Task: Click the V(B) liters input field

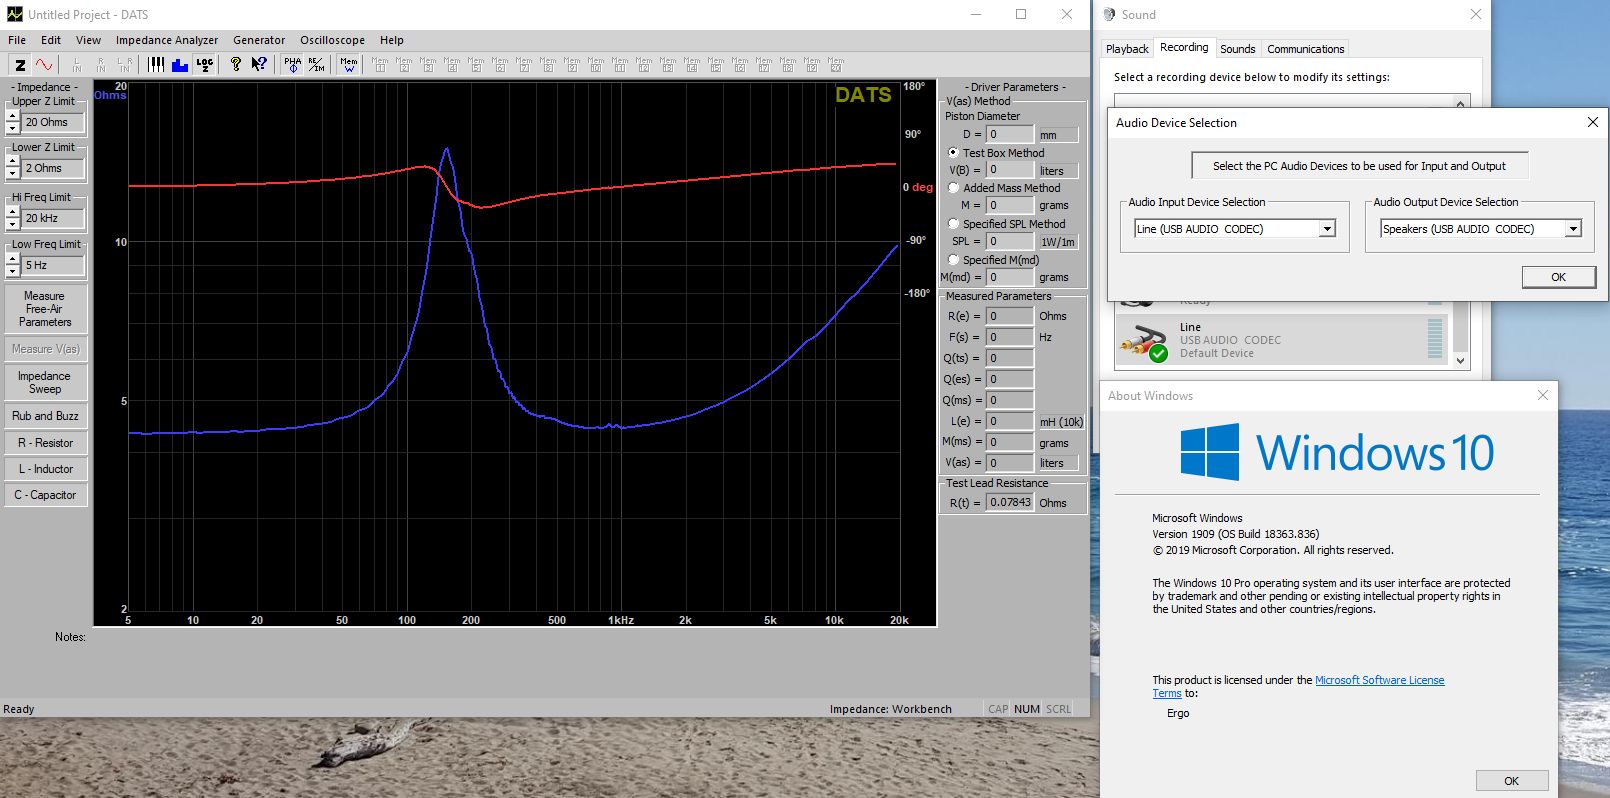Action: click(1010, 170)
